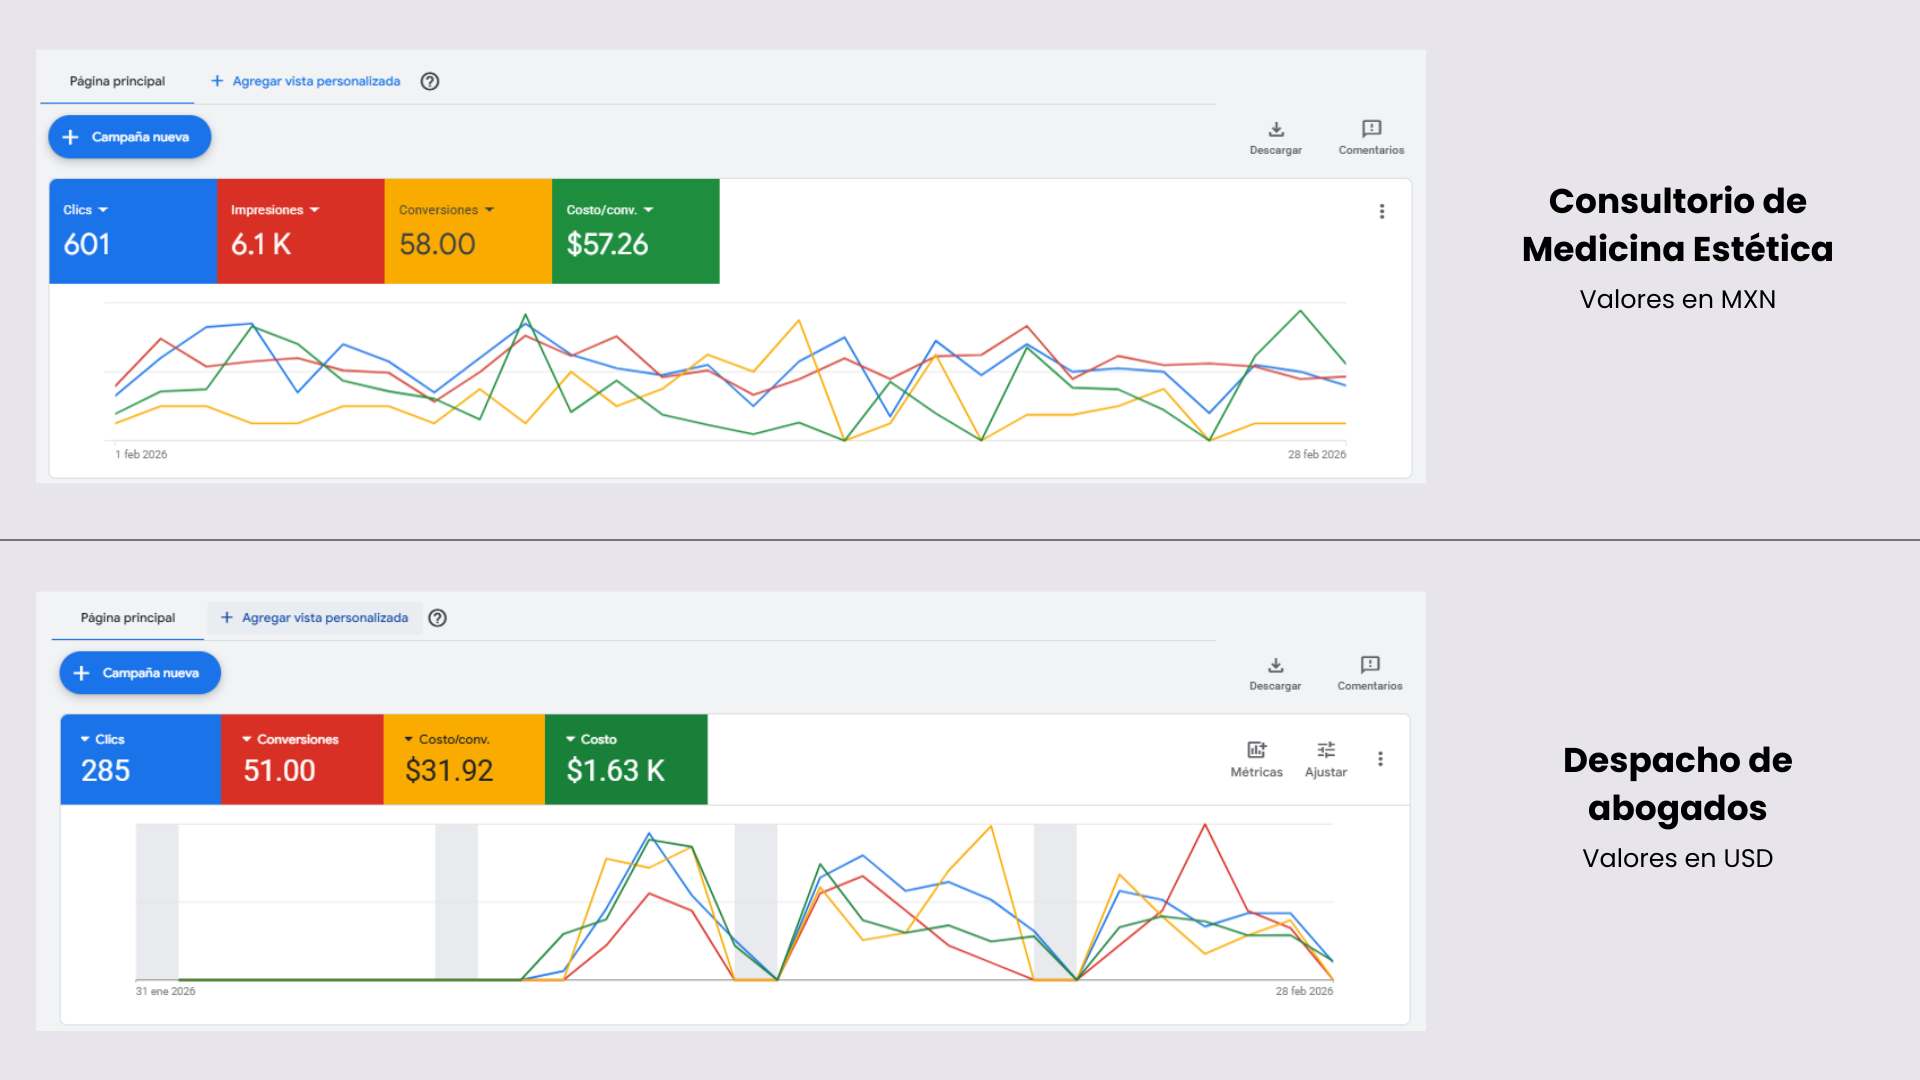Click Descargar download icon in bottom panel
This screenshot has width=1920, height=1080.
1275,665
